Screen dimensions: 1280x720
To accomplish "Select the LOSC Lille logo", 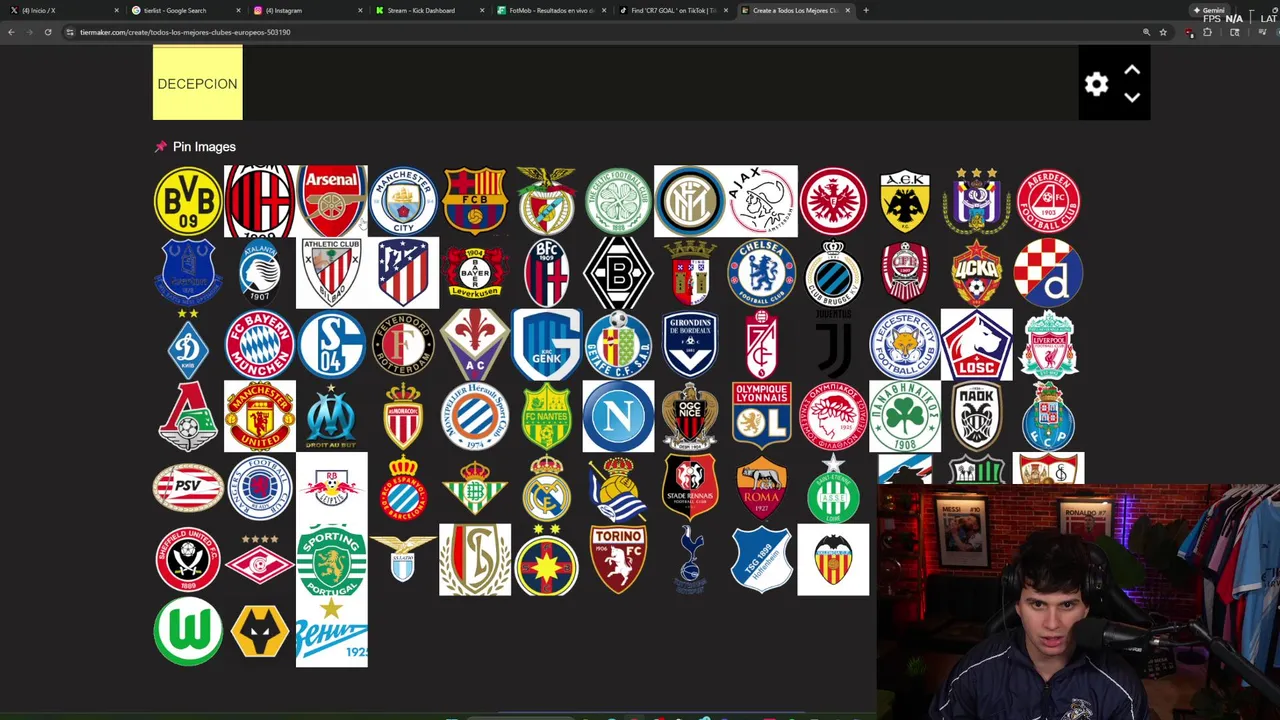I will point(977,344).
